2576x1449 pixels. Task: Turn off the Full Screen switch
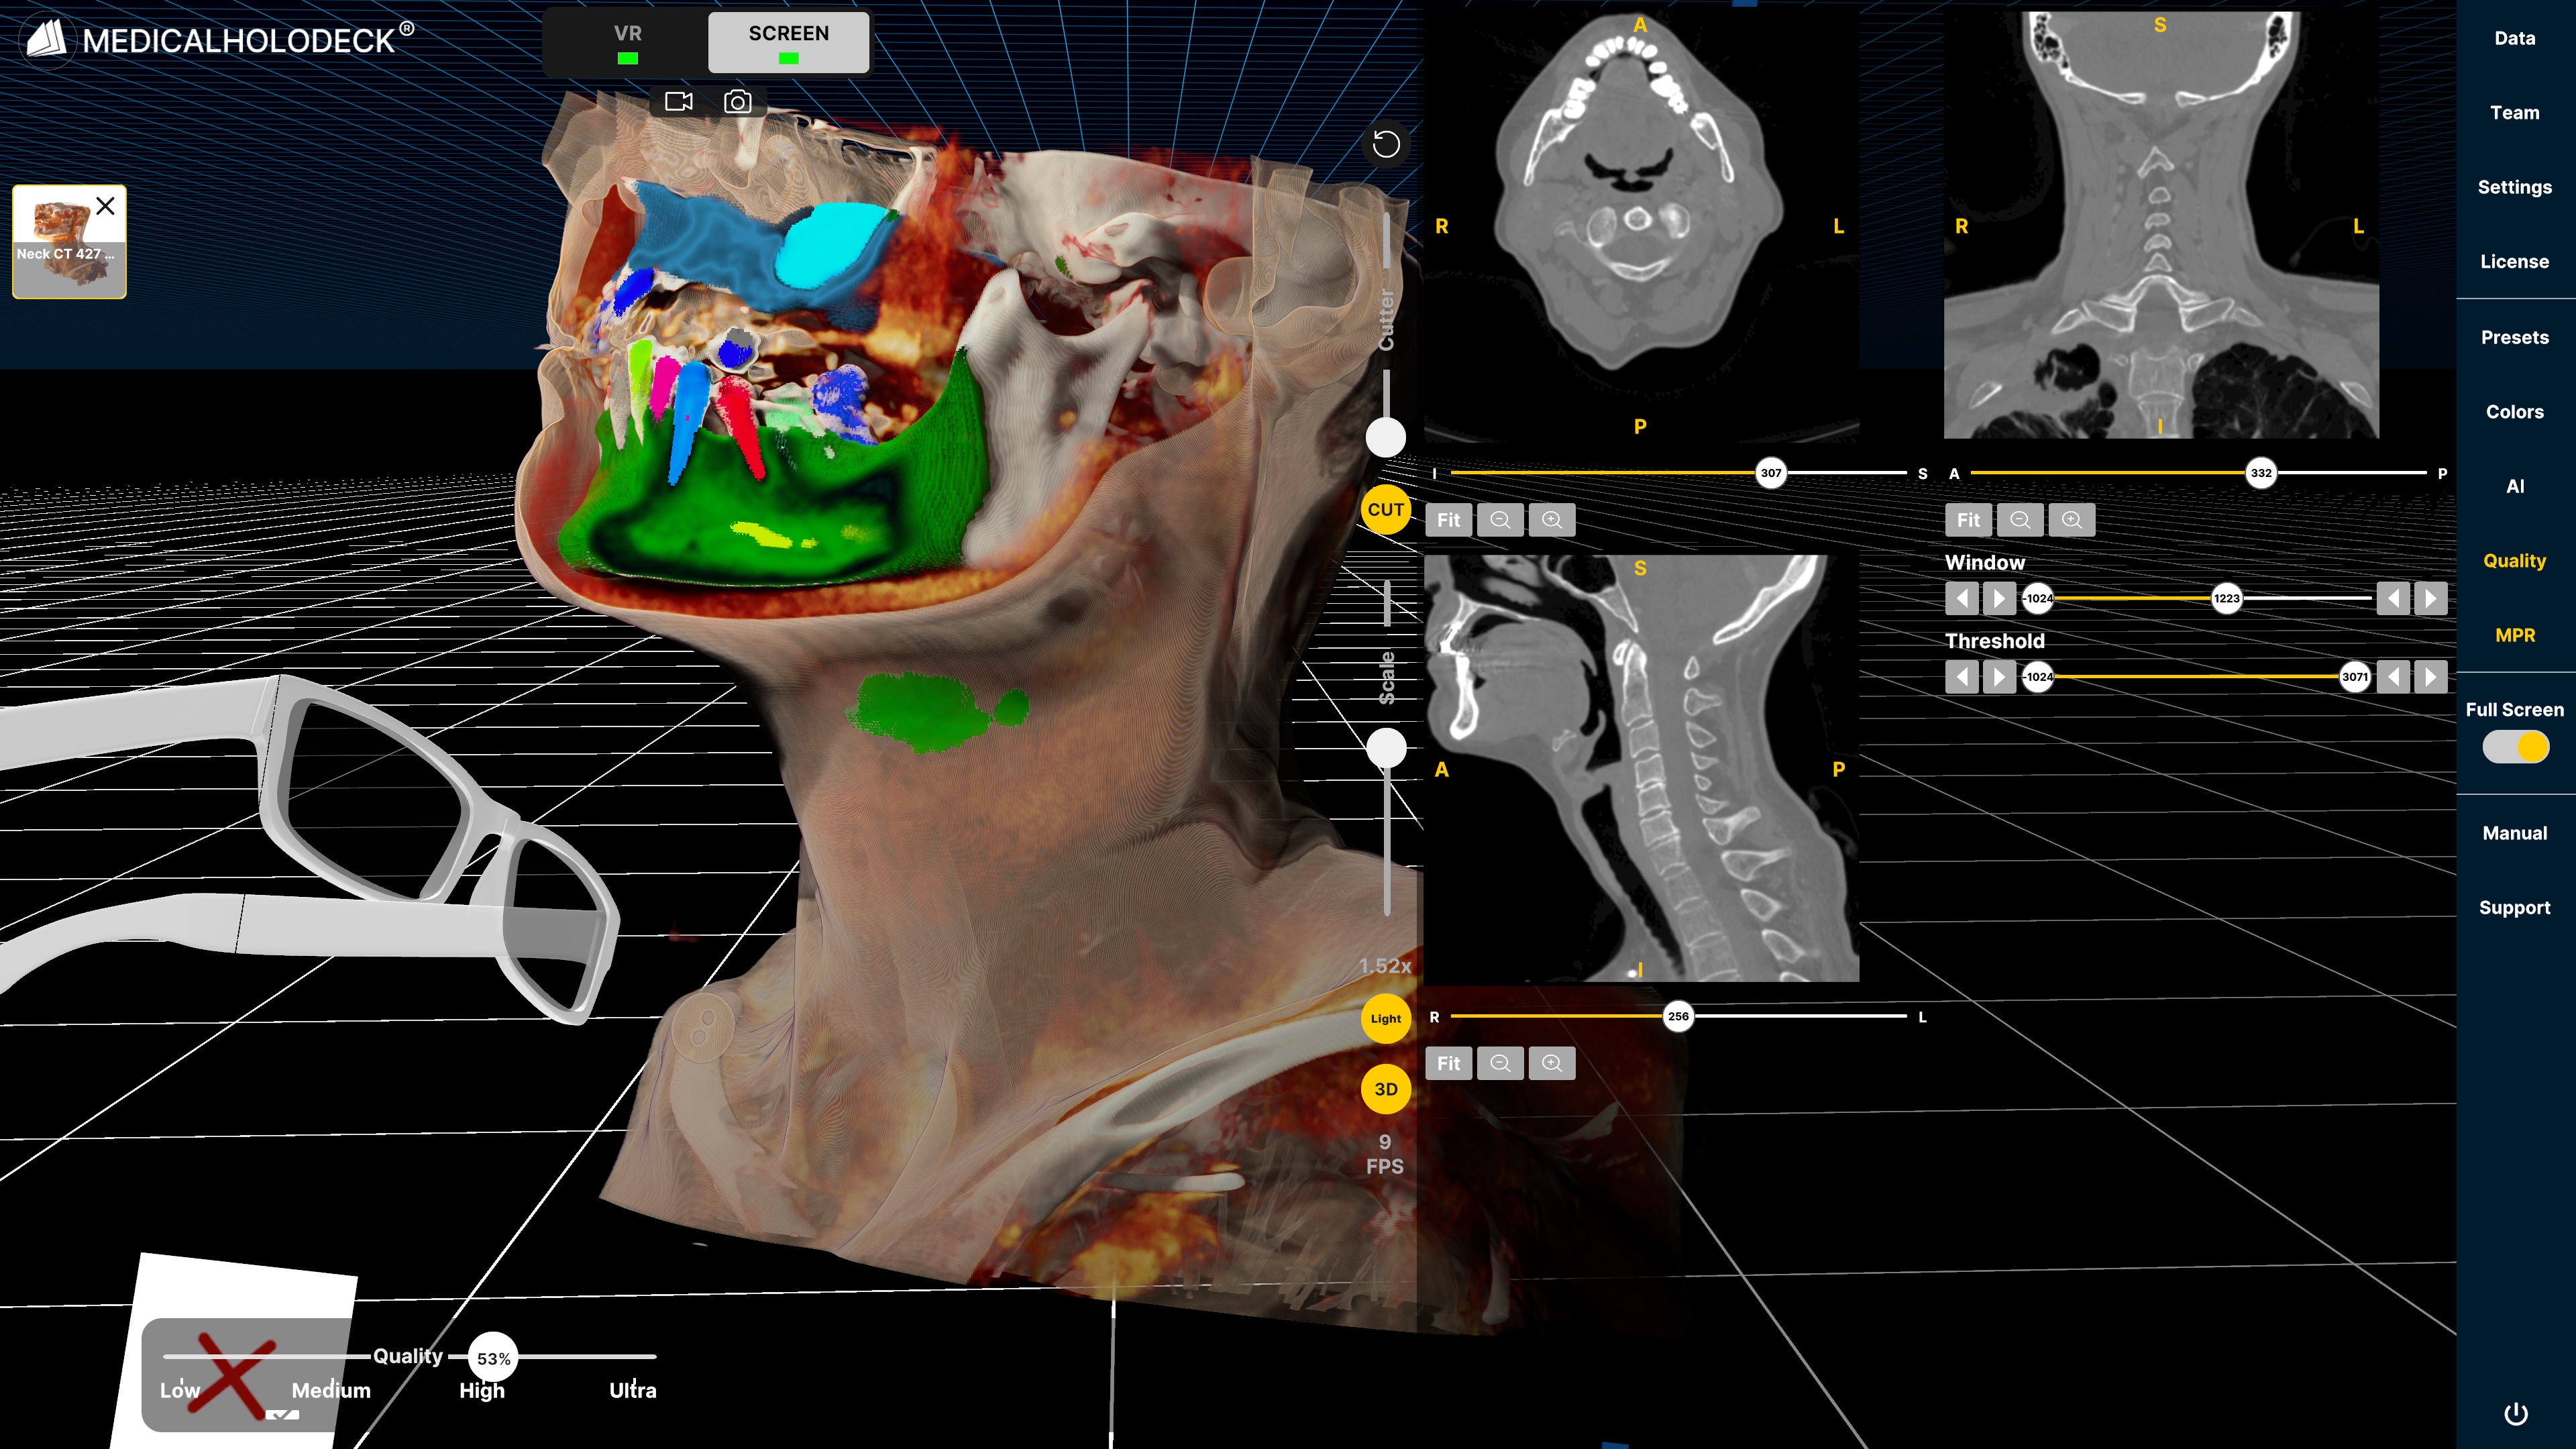[2515, 746]
